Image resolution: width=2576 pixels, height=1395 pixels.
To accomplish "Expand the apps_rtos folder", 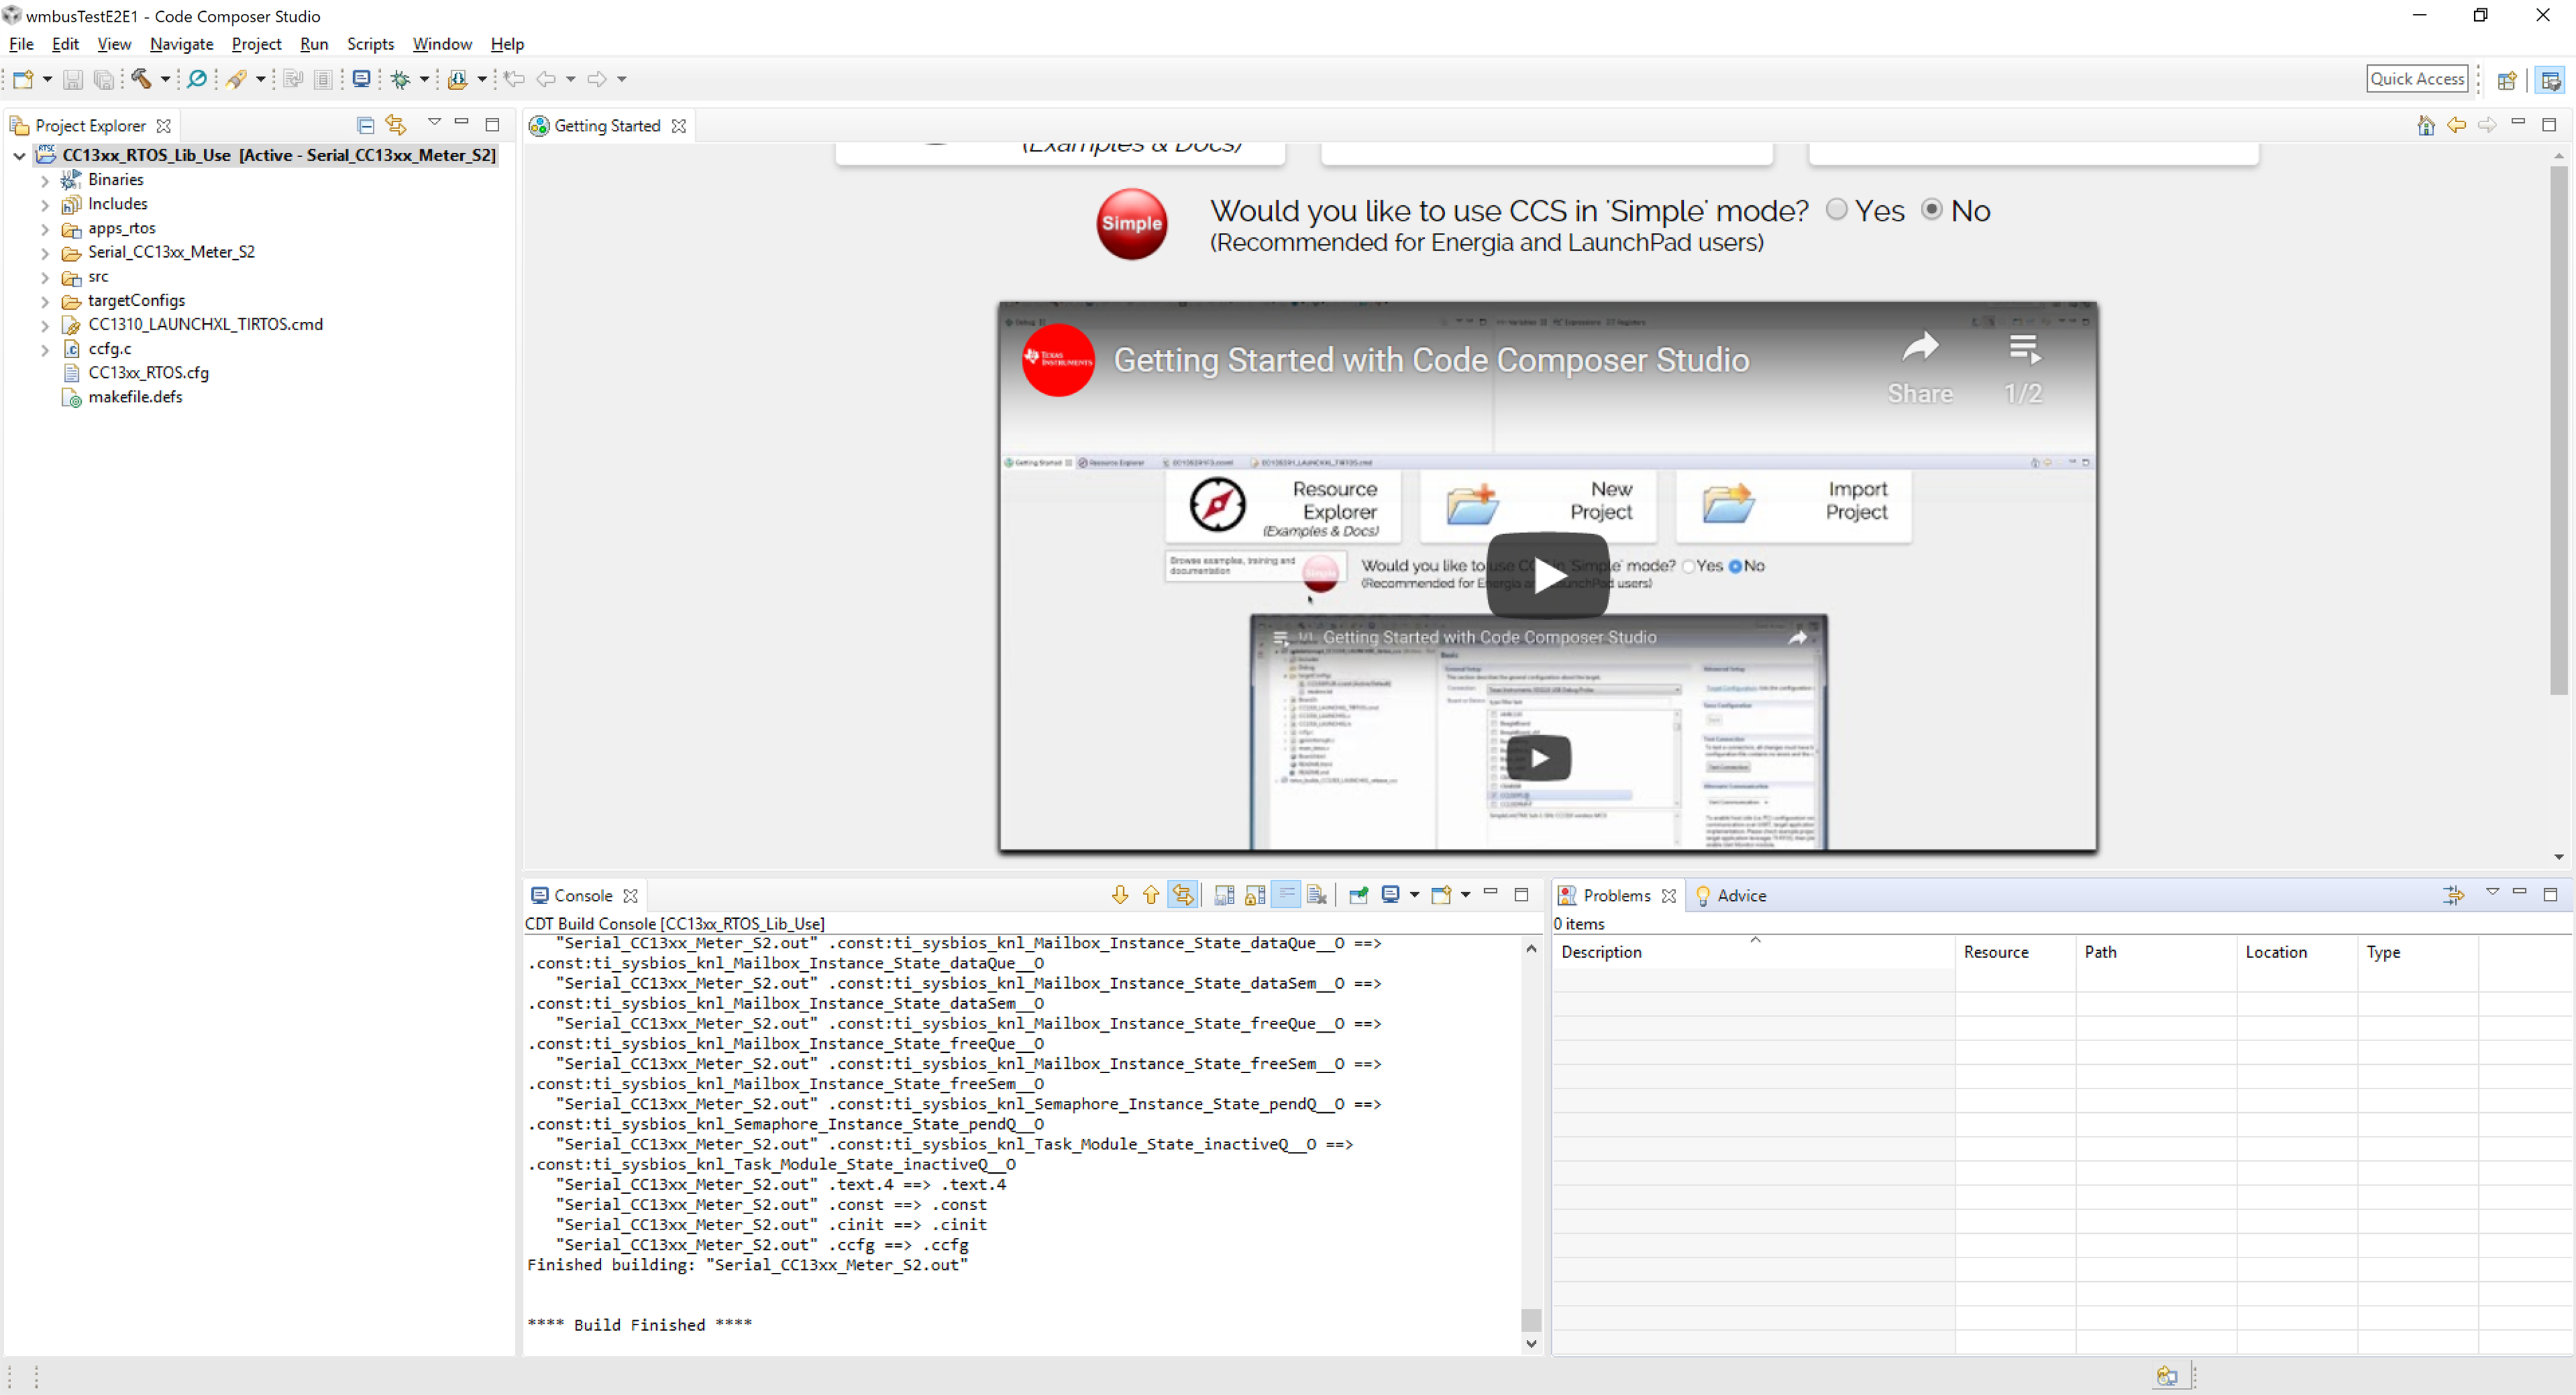I will [45, 229].
